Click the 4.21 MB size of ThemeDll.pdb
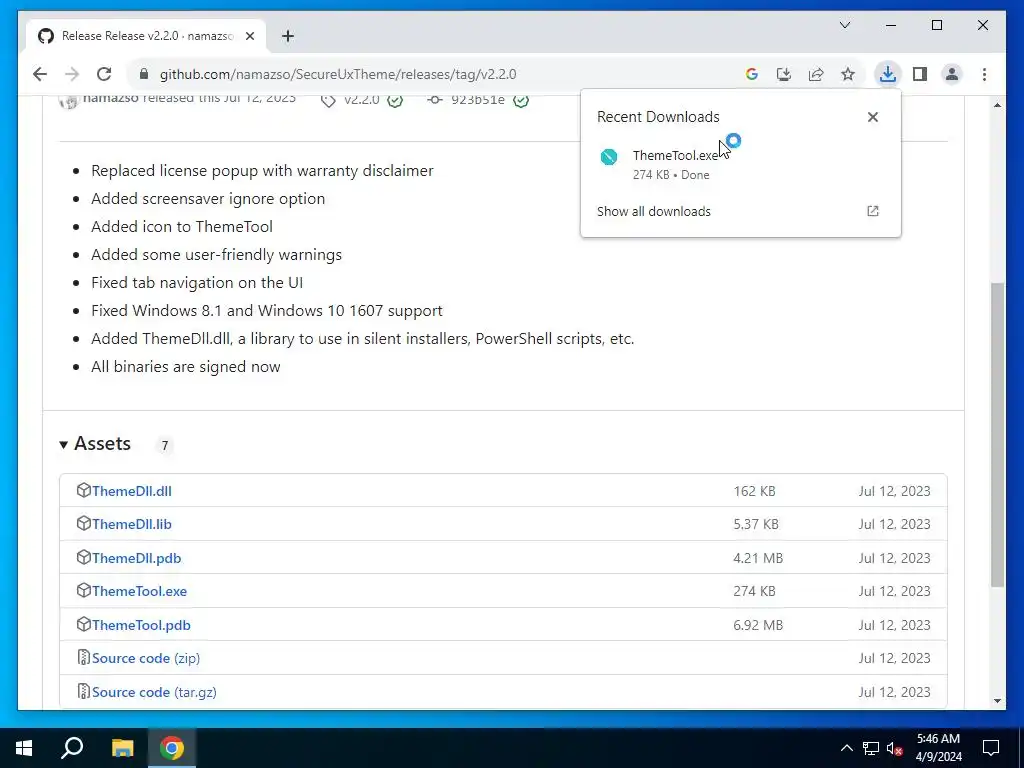This screenshot has width=1024, height=768. tap(758, 558)
